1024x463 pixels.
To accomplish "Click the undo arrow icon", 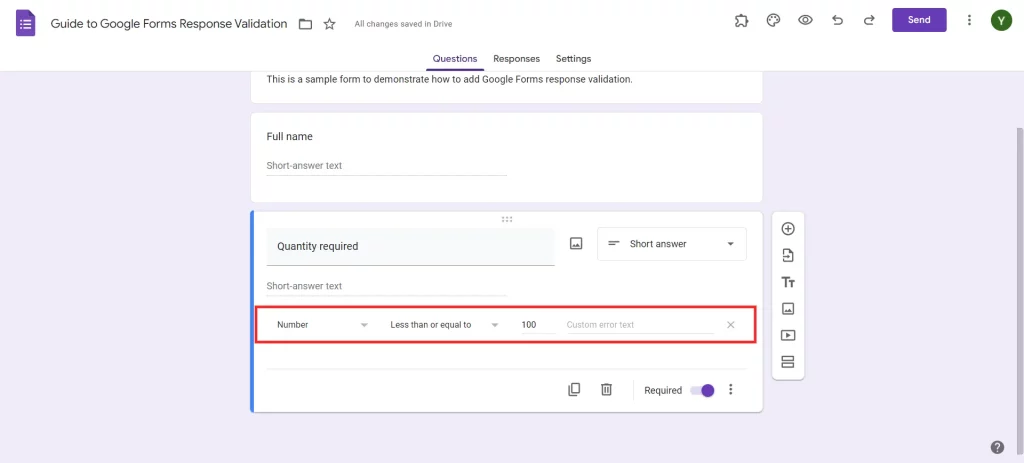I will 837,20.
